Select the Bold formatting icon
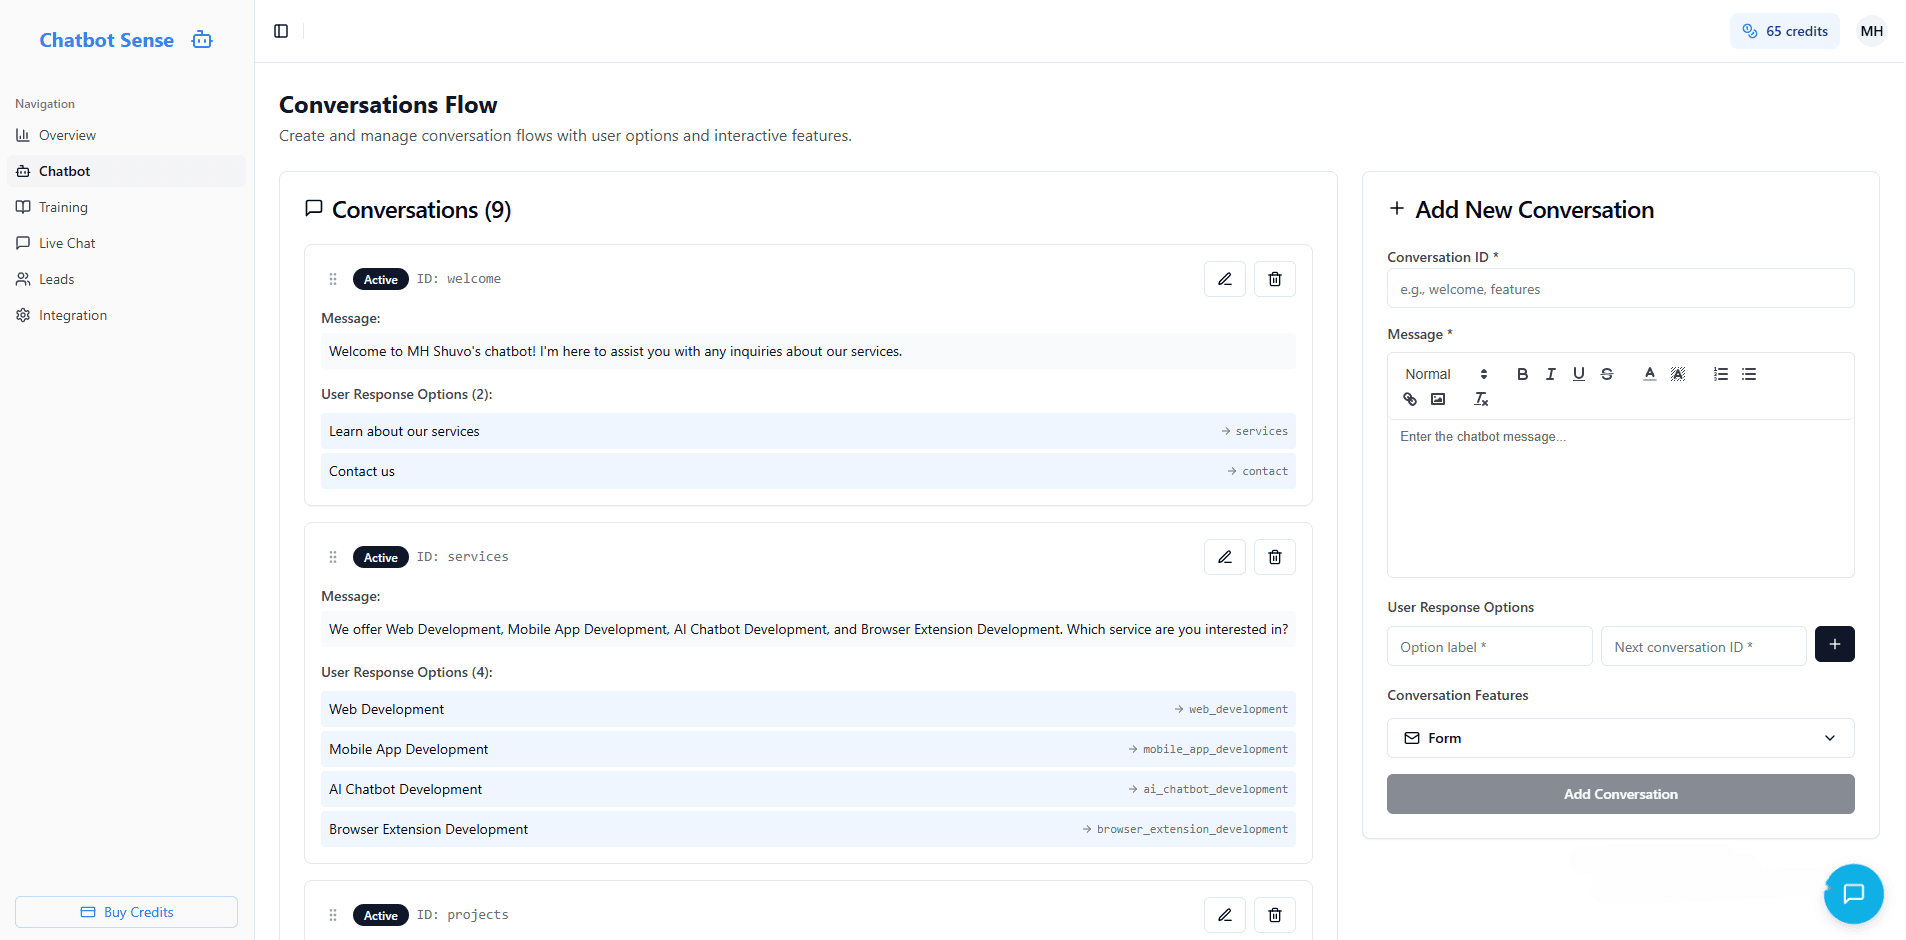 (x=1523, y=373)
